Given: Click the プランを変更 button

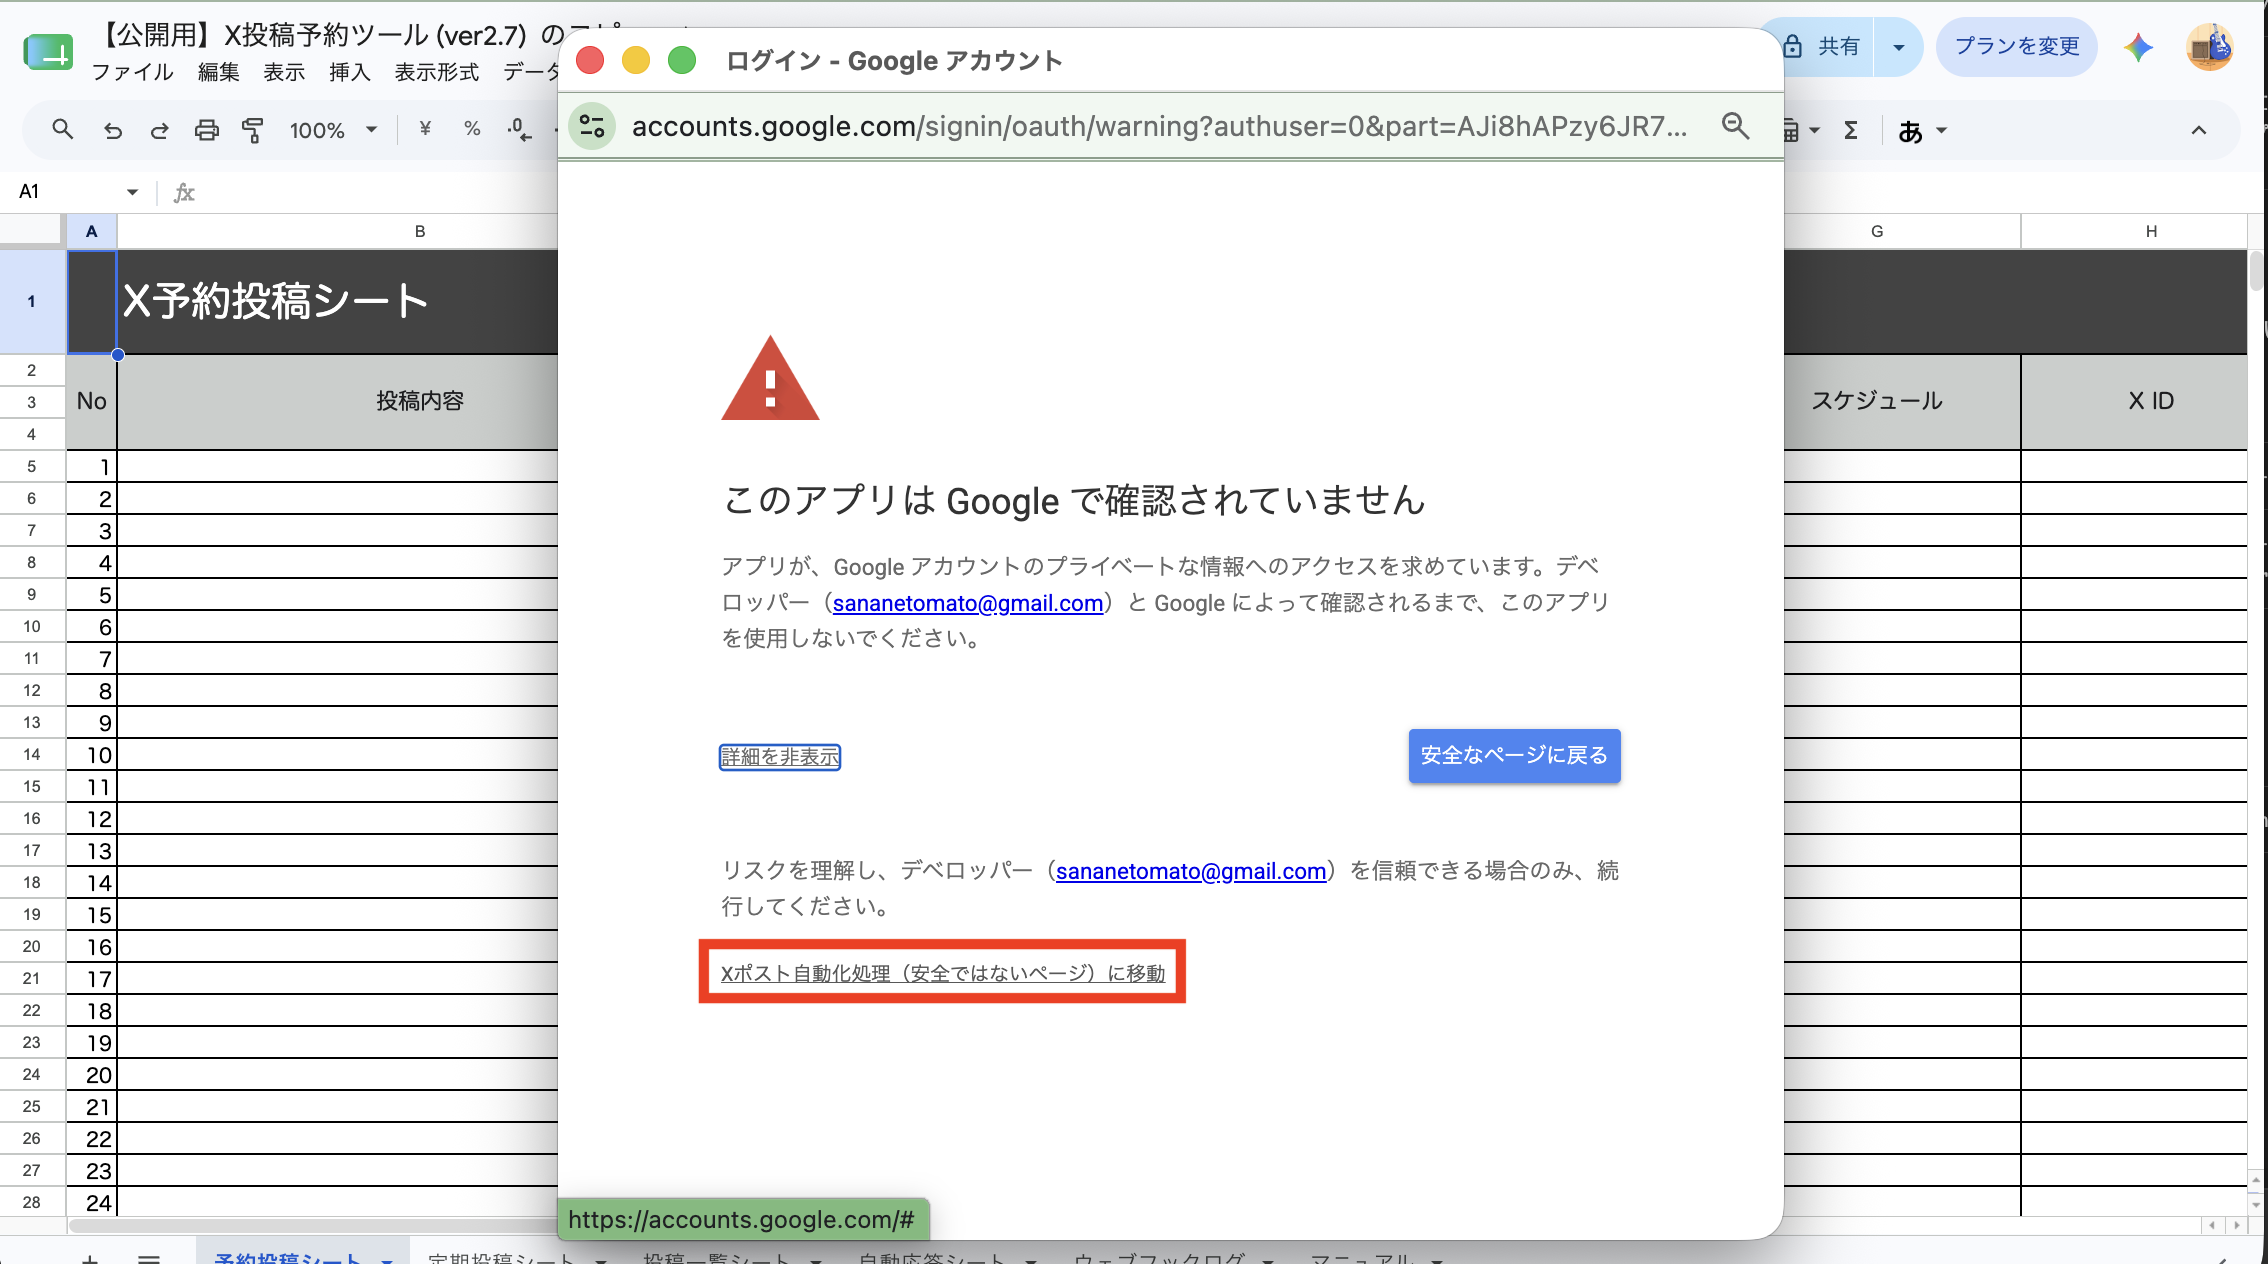Looking at the screenshot, I should (x=2016, y=47).
